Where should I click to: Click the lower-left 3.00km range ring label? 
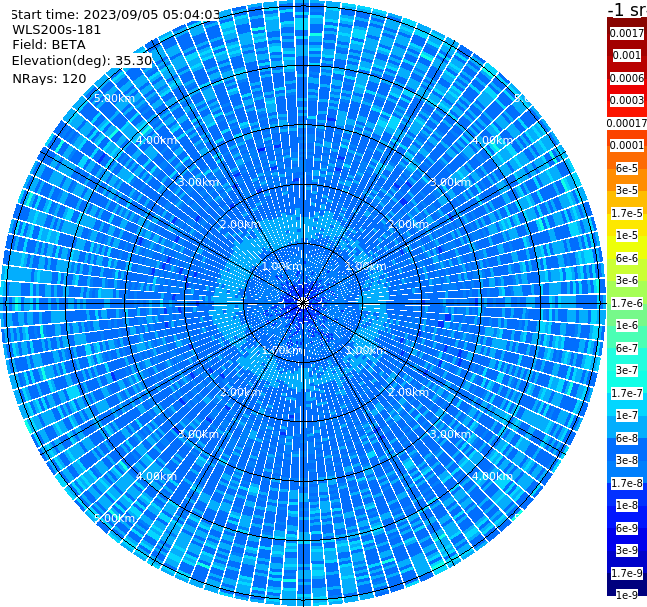(198, 434)
